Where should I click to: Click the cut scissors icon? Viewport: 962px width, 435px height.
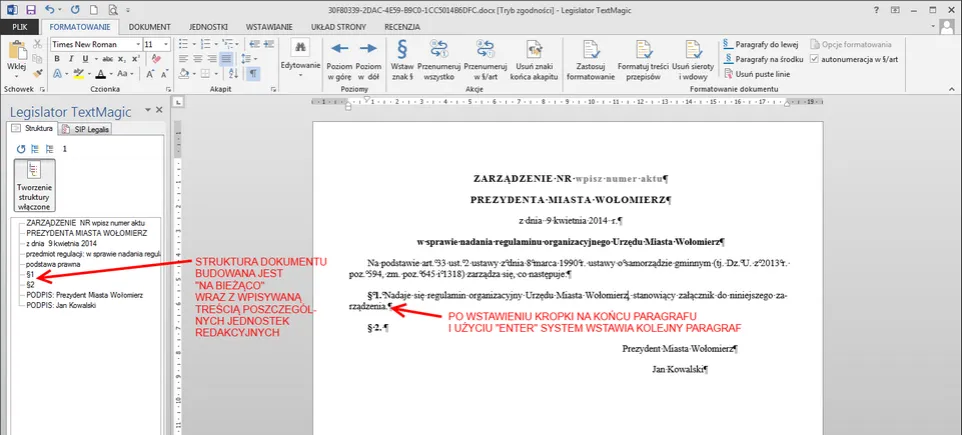pyautogui.click(x=37, y=44)
